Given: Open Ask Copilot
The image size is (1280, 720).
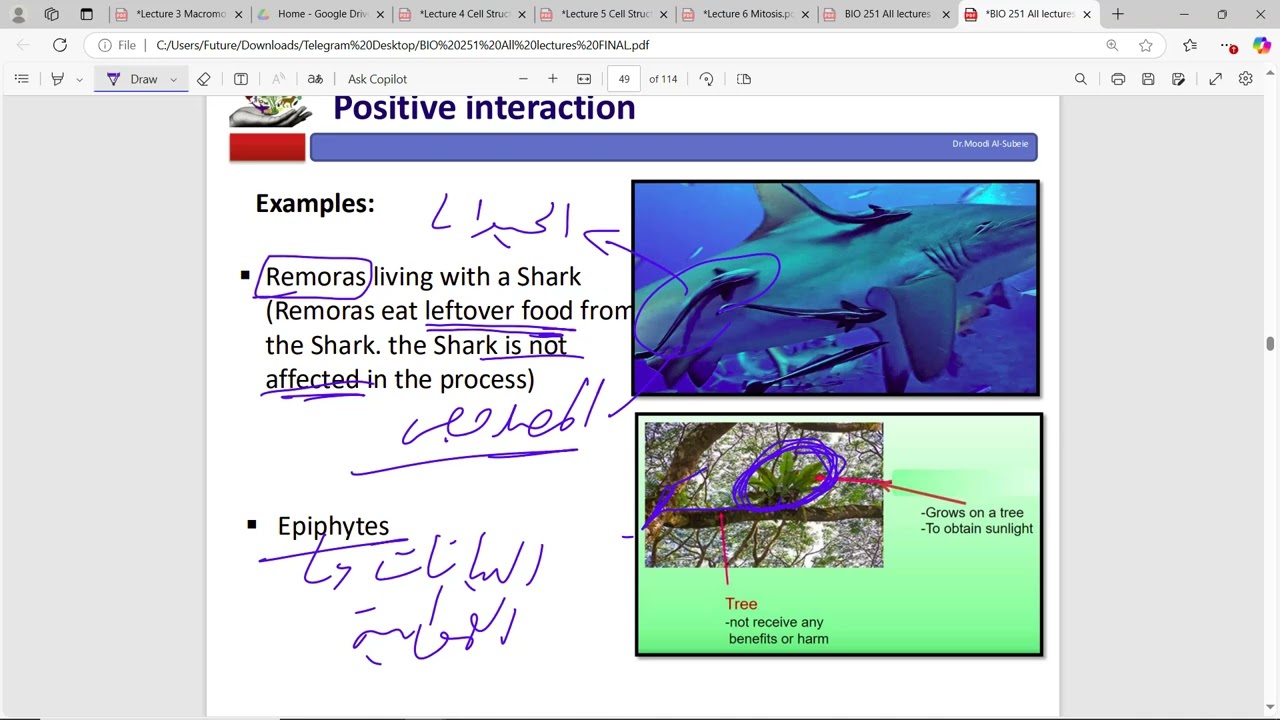Looking at the screenshot, I should click(x=377, y=79).
